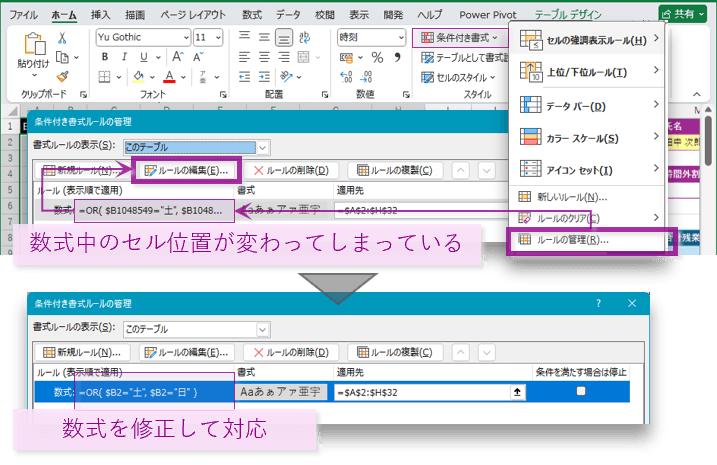
Task: Toggle Bold formatting
Action: pos(105,57)
